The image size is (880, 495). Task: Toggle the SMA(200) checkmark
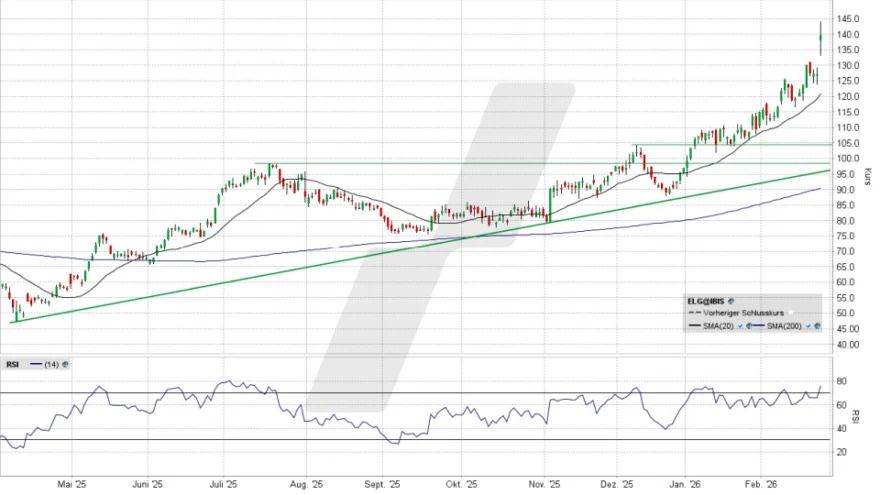(808, 326)
